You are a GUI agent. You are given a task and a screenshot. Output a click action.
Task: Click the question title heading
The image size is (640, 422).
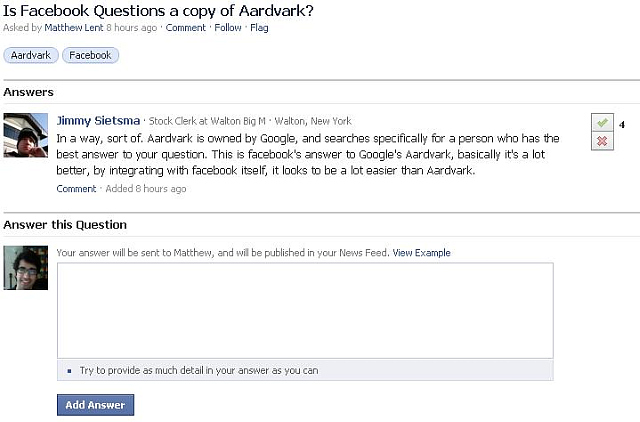tap(158, 11)
